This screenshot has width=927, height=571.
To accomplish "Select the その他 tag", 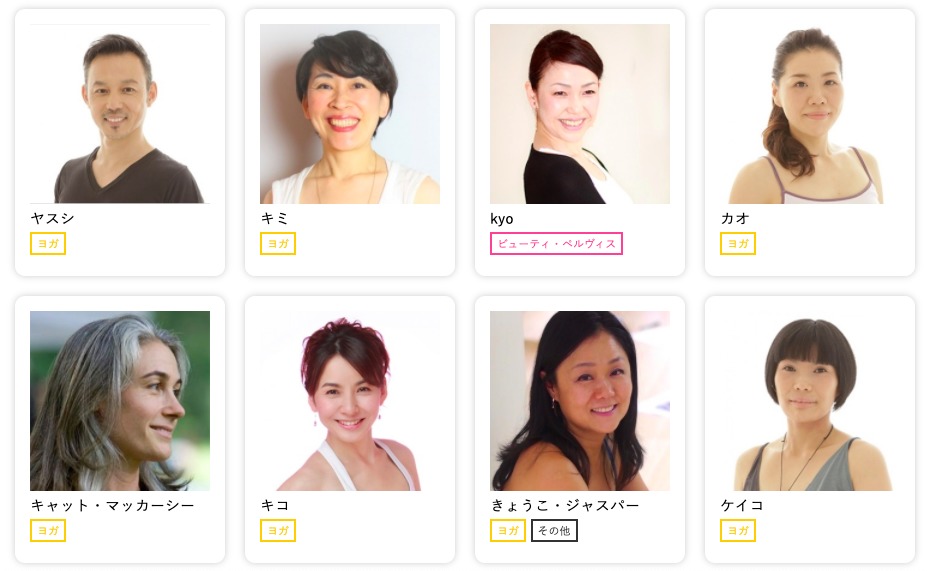I will pos(554,530).
